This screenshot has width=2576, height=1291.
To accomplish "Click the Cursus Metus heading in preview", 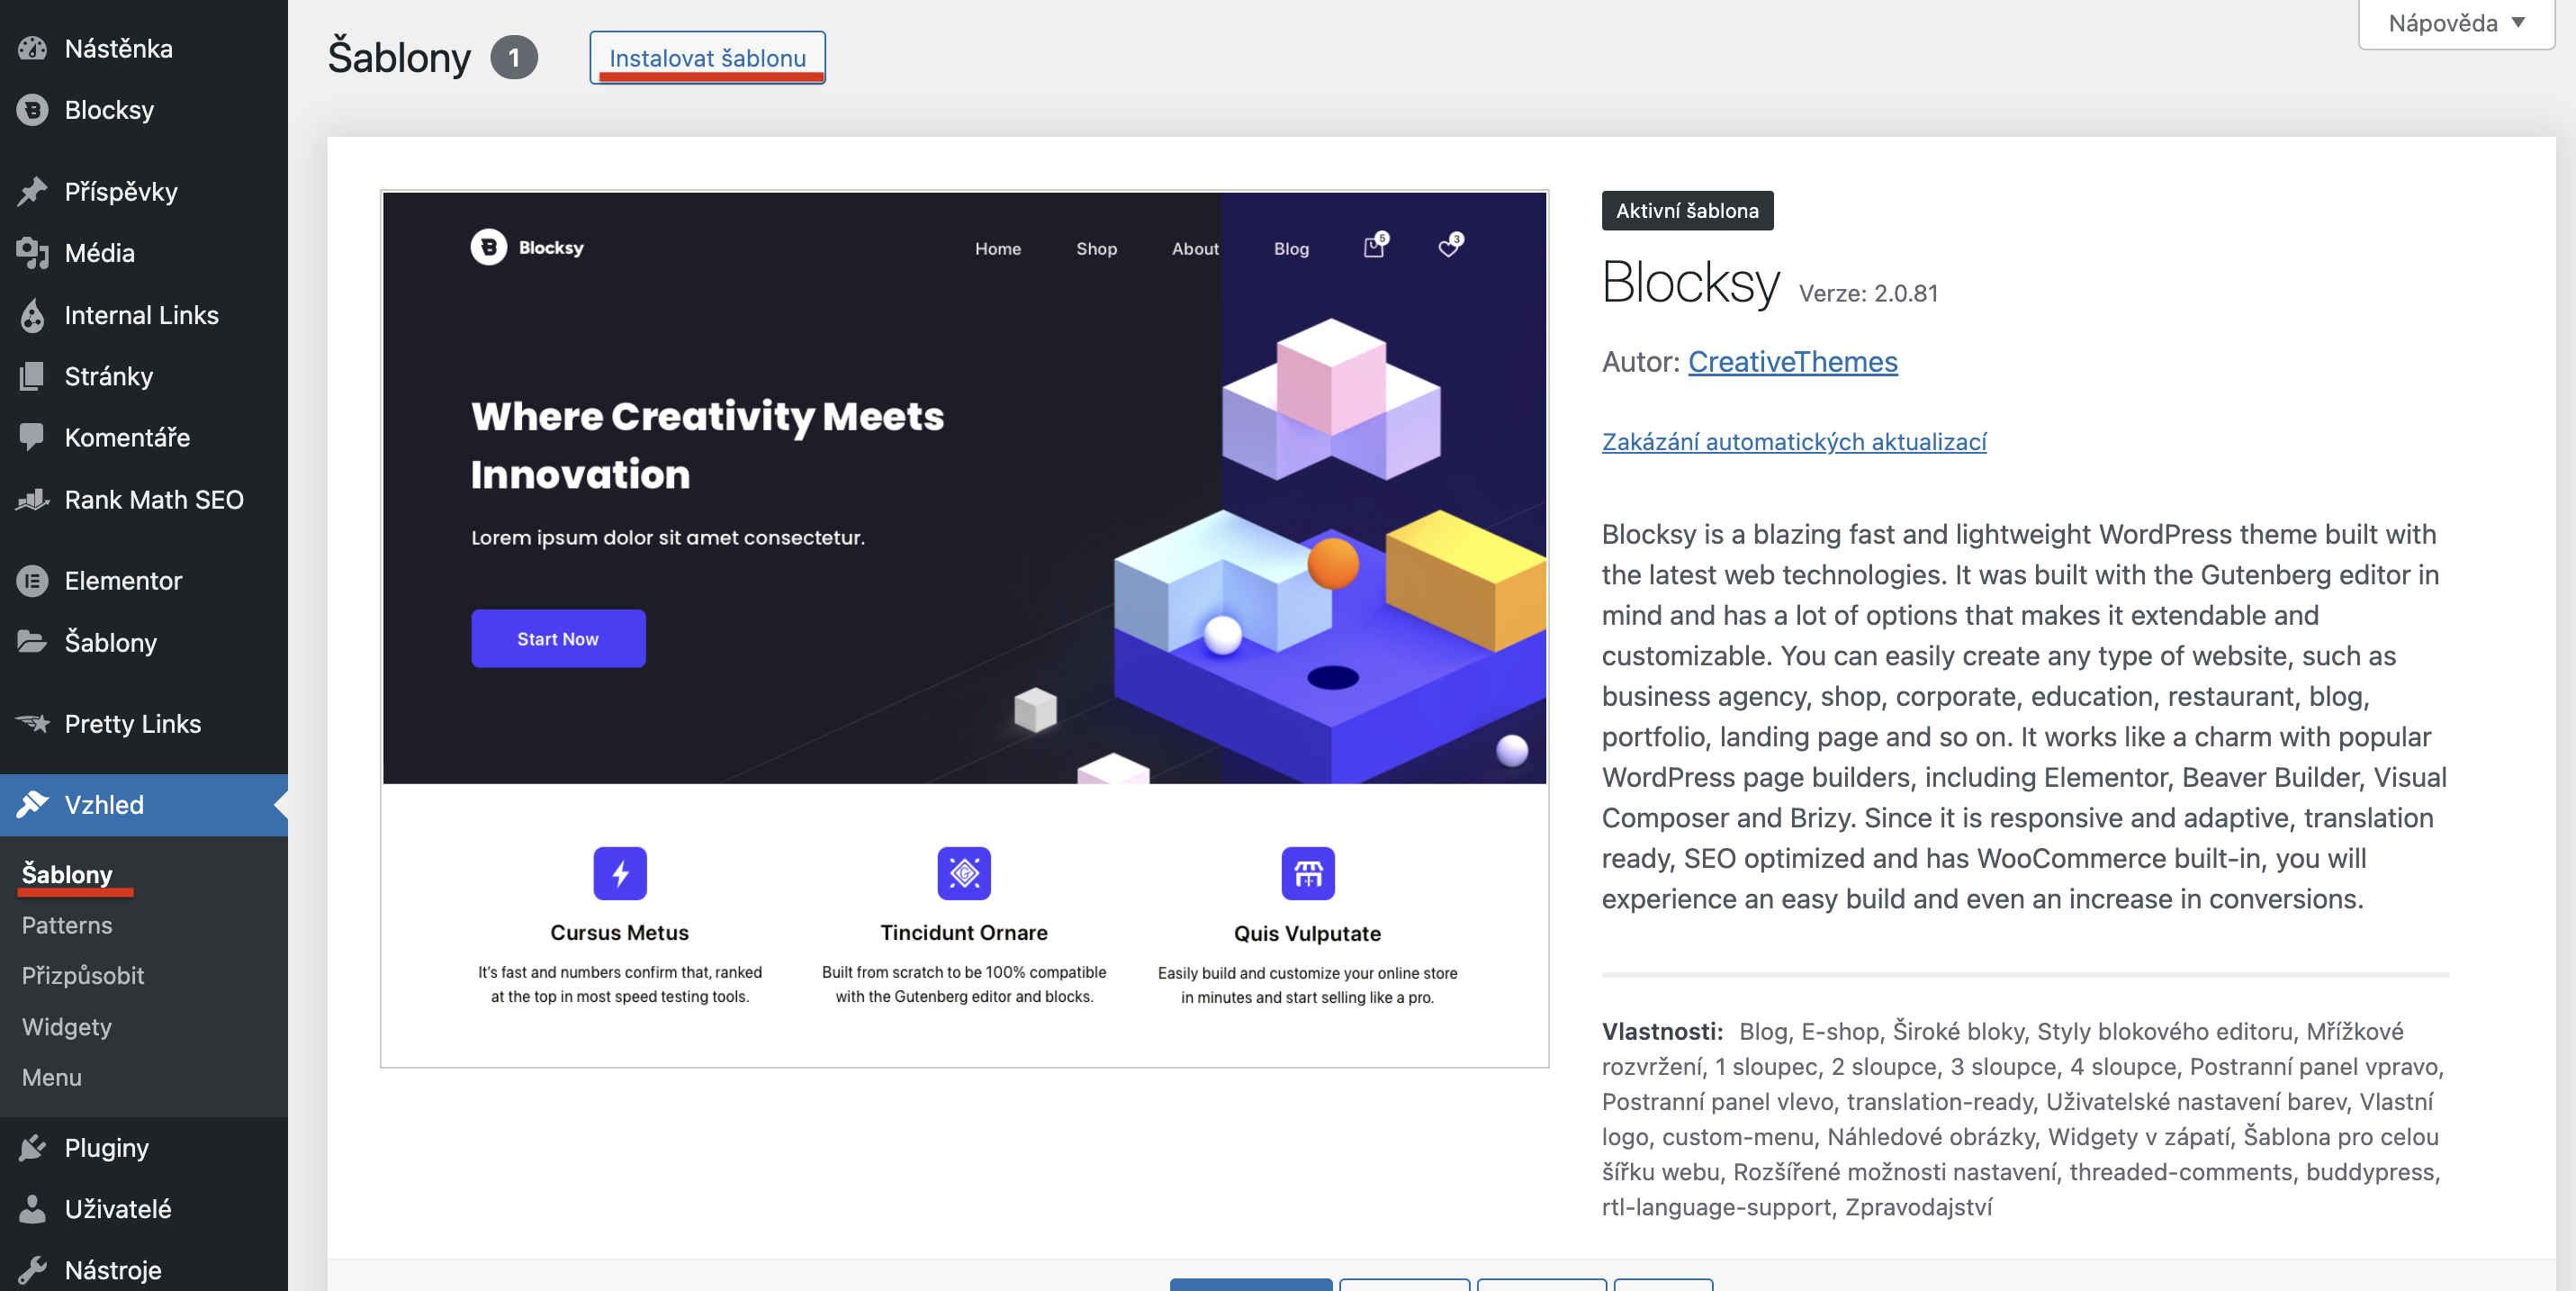I will tap(619, 932).
